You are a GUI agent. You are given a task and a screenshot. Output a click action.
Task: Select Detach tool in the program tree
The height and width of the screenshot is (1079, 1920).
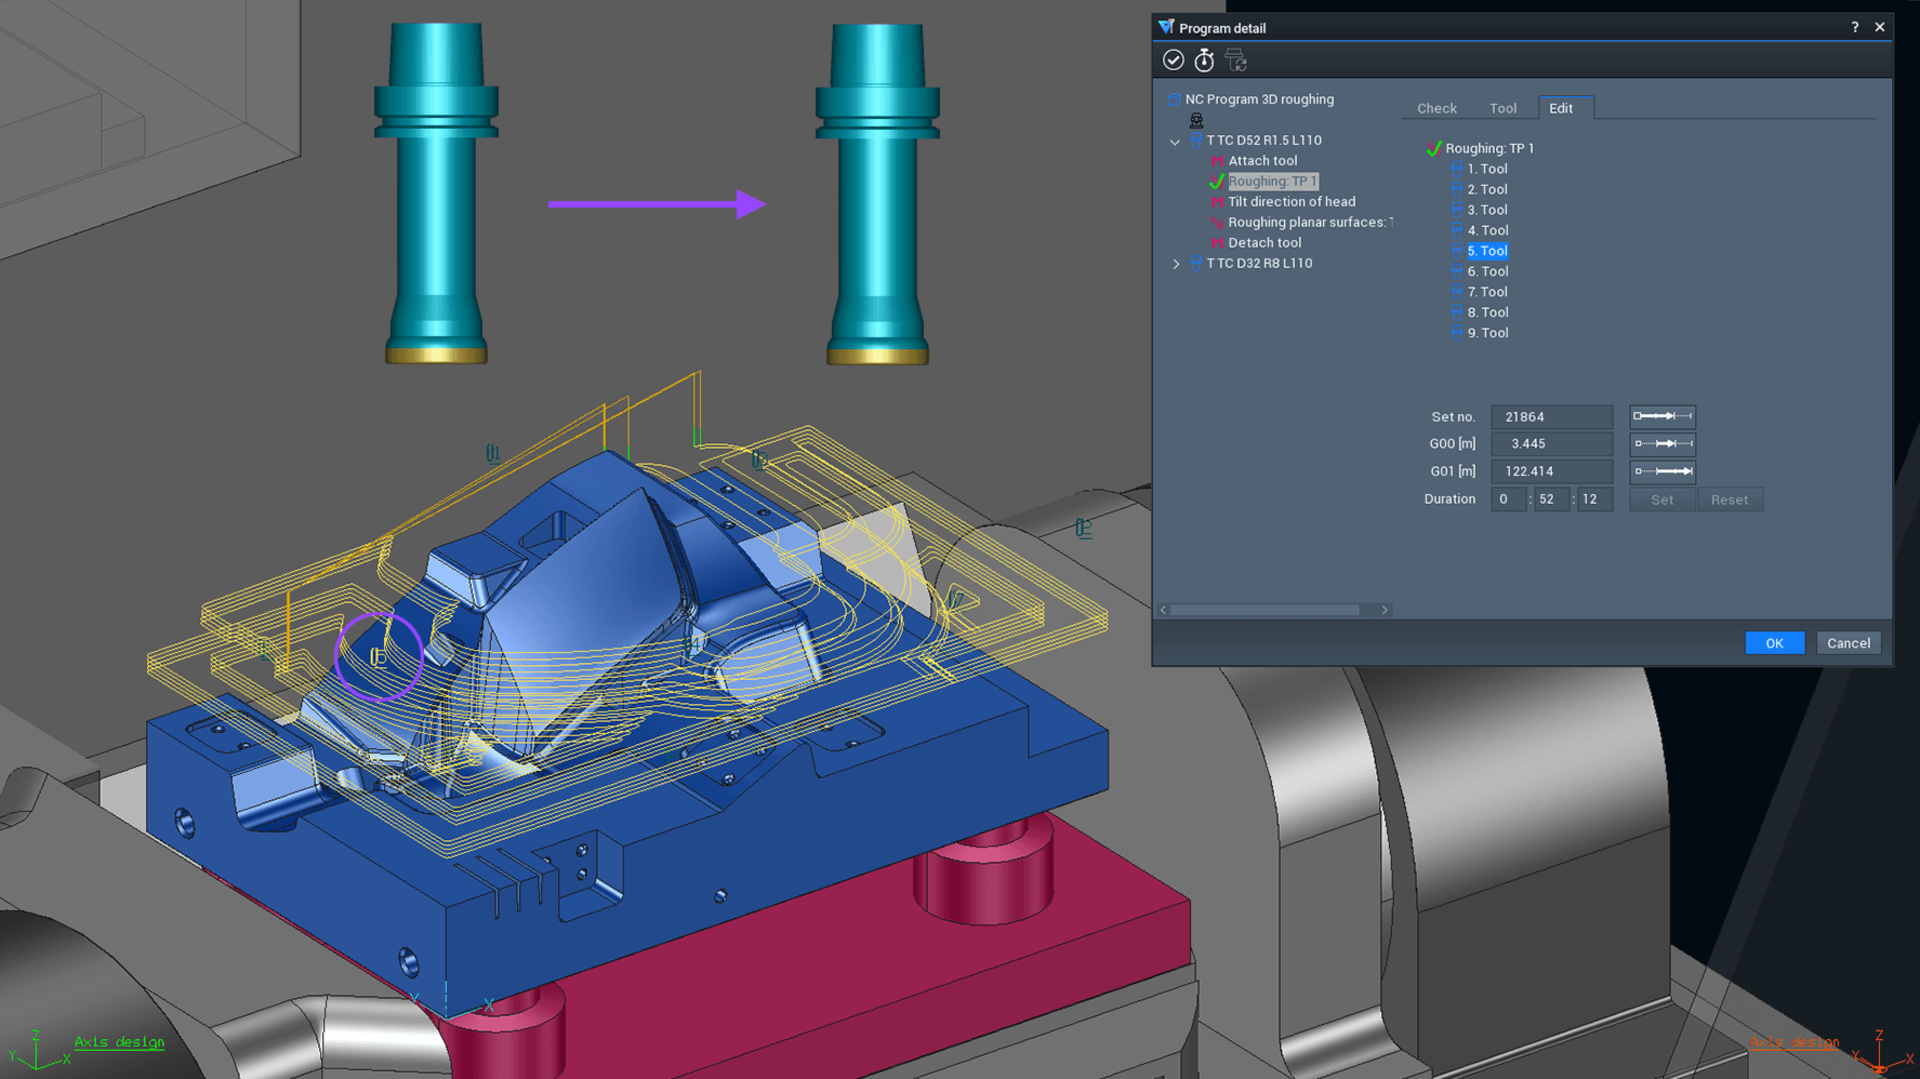coord(1264,243)
